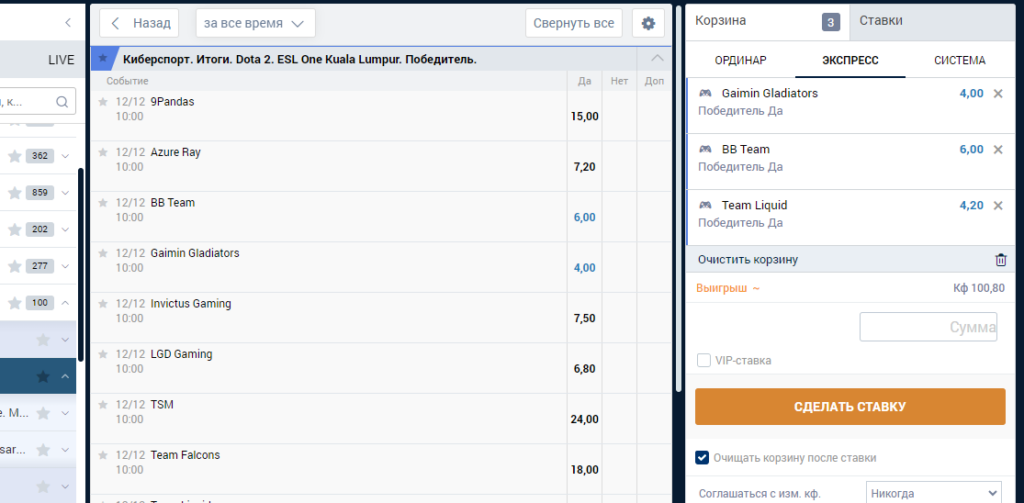
Task: Click the Свернуть все button
Action: (574, 24)
